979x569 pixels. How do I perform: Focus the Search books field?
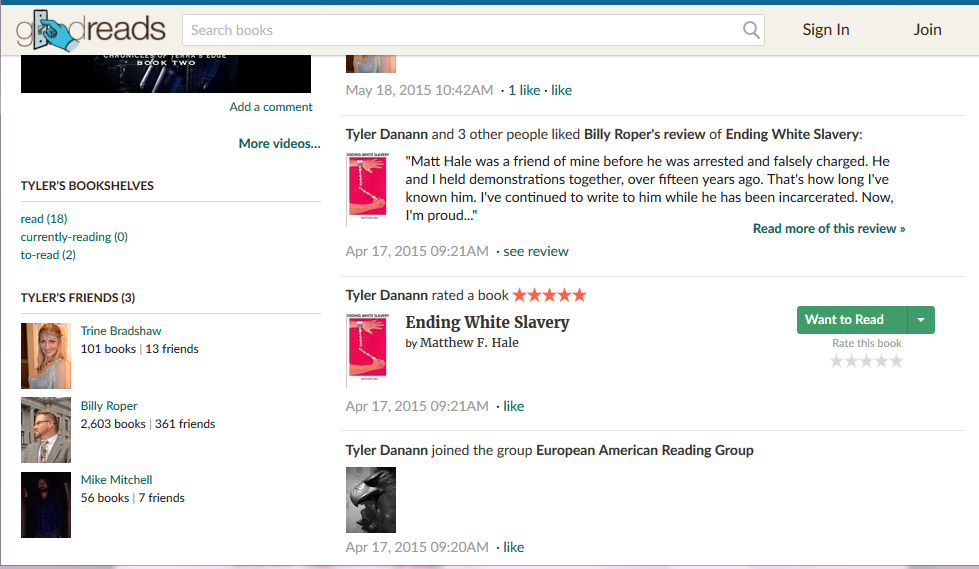[473, 30]
